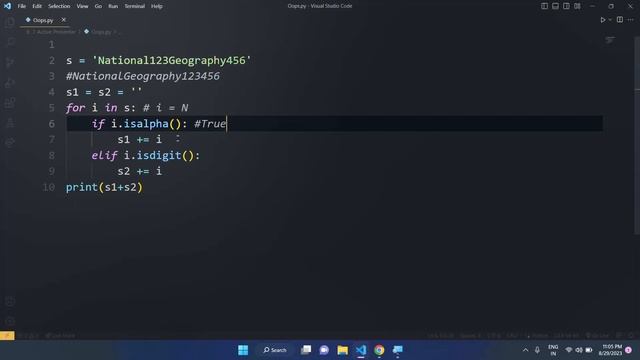Open the chat app on taskbar

point(324,350)
